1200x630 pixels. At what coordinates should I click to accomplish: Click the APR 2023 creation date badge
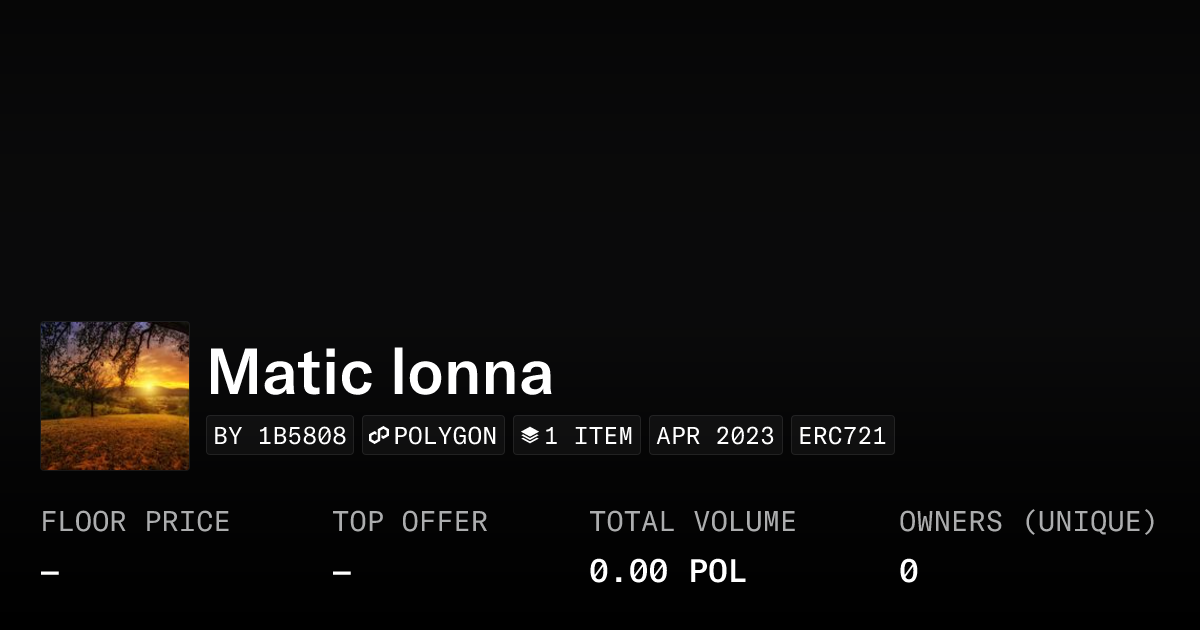(x=716, y=434)
